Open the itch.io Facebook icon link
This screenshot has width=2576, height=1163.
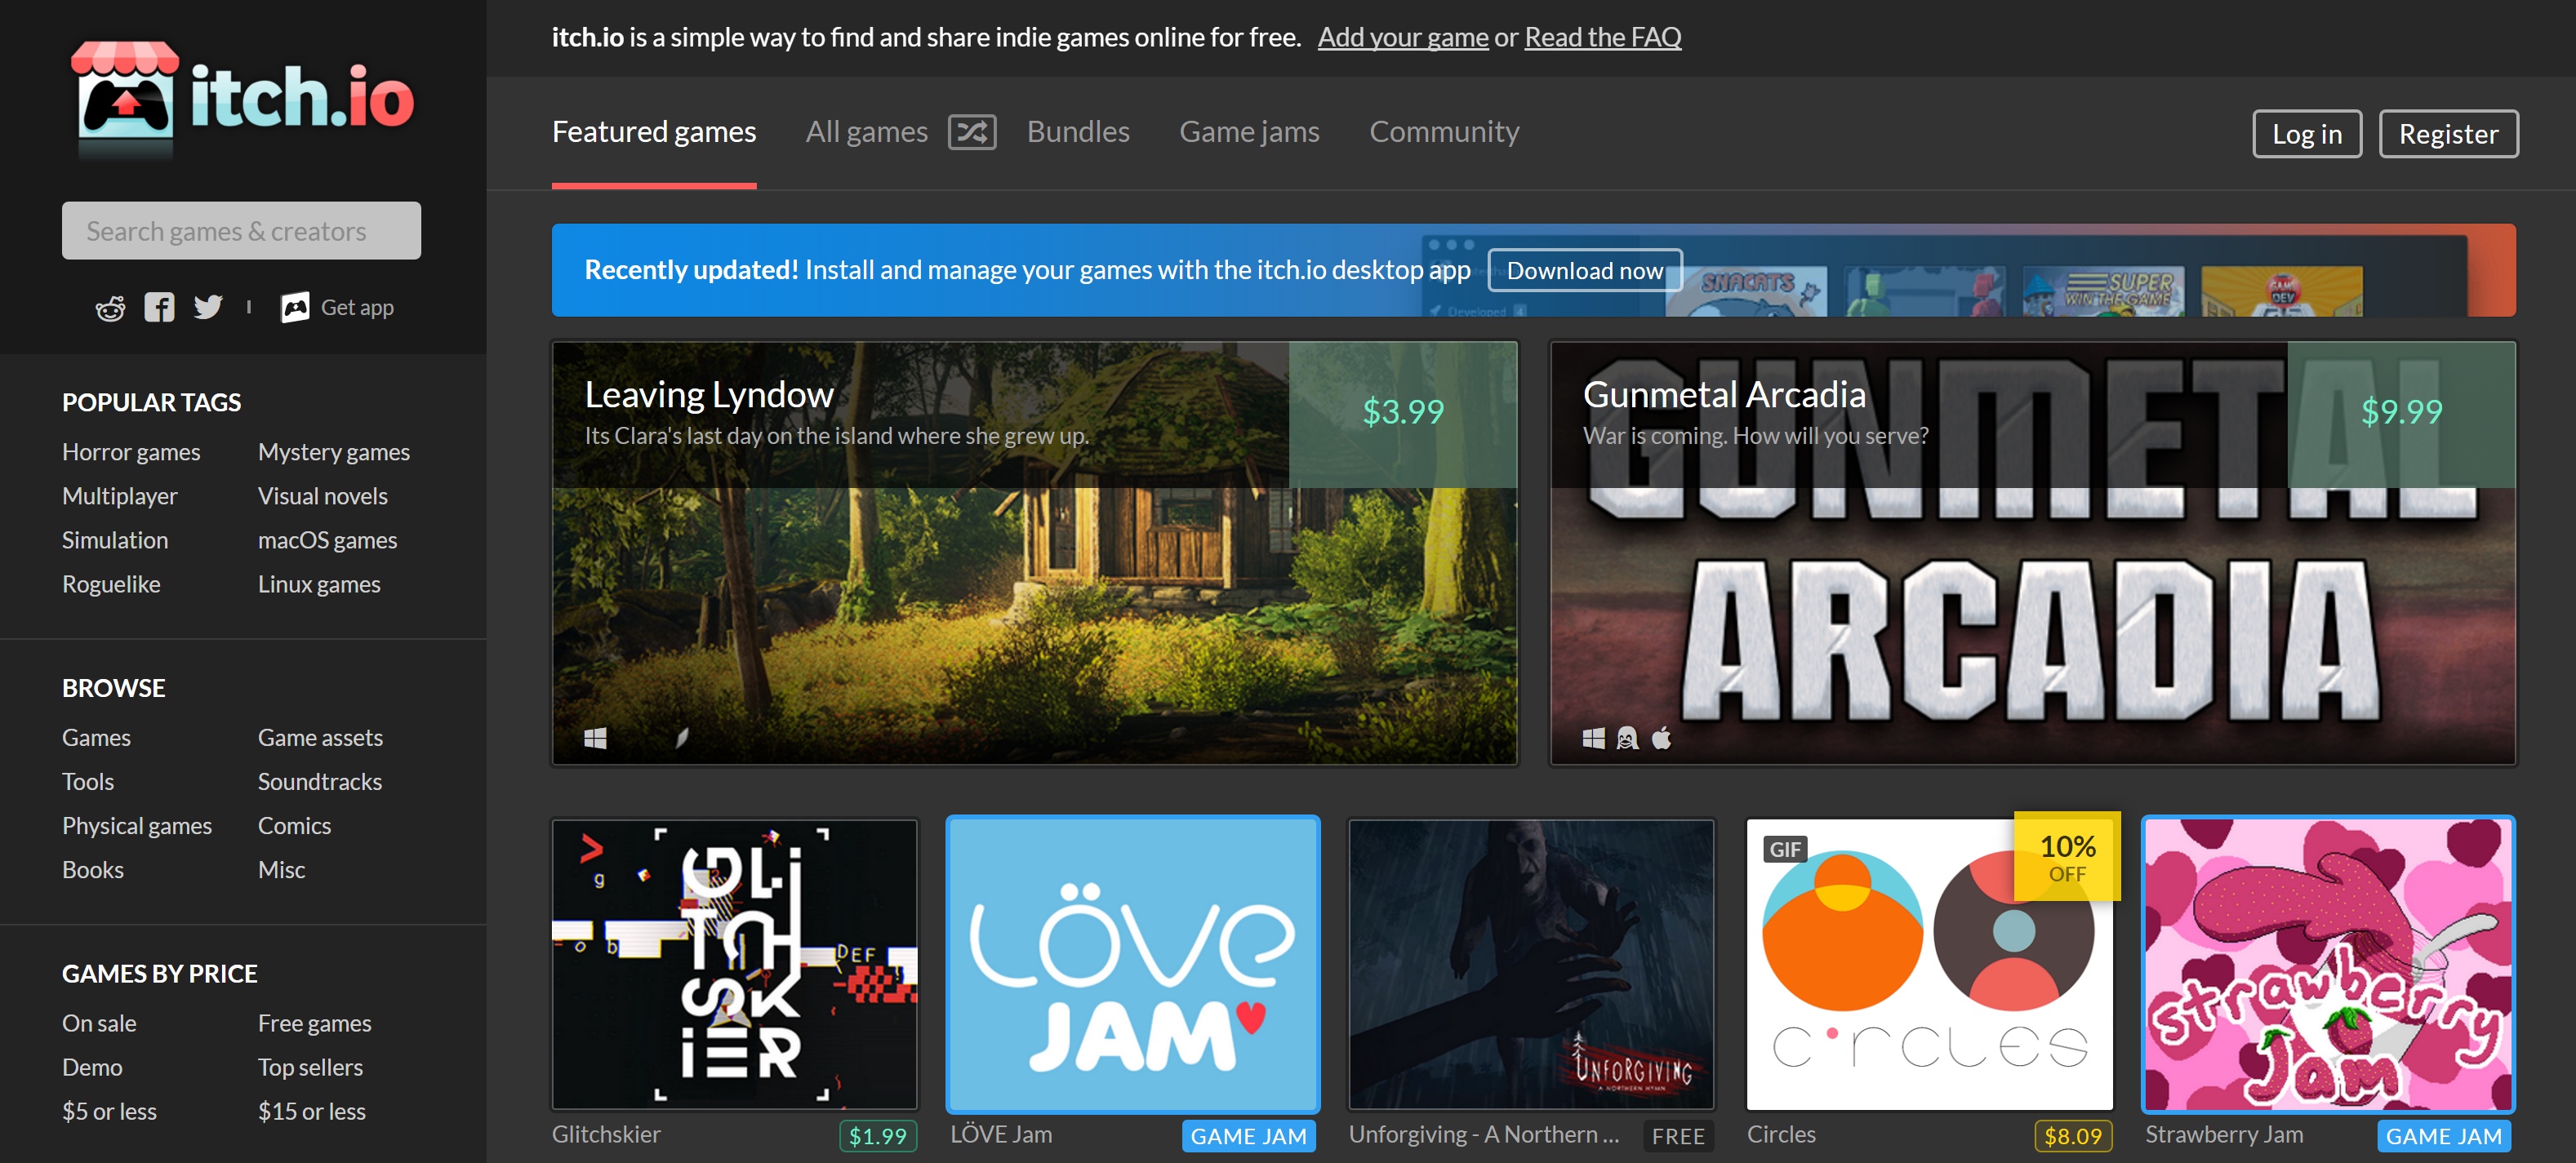[x=159, y=307]
